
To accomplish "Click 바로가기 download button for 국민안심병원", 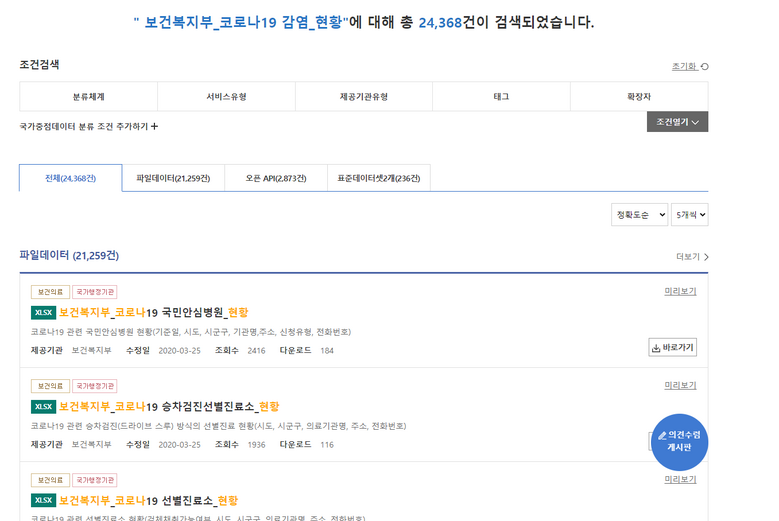I will [672, 348].
